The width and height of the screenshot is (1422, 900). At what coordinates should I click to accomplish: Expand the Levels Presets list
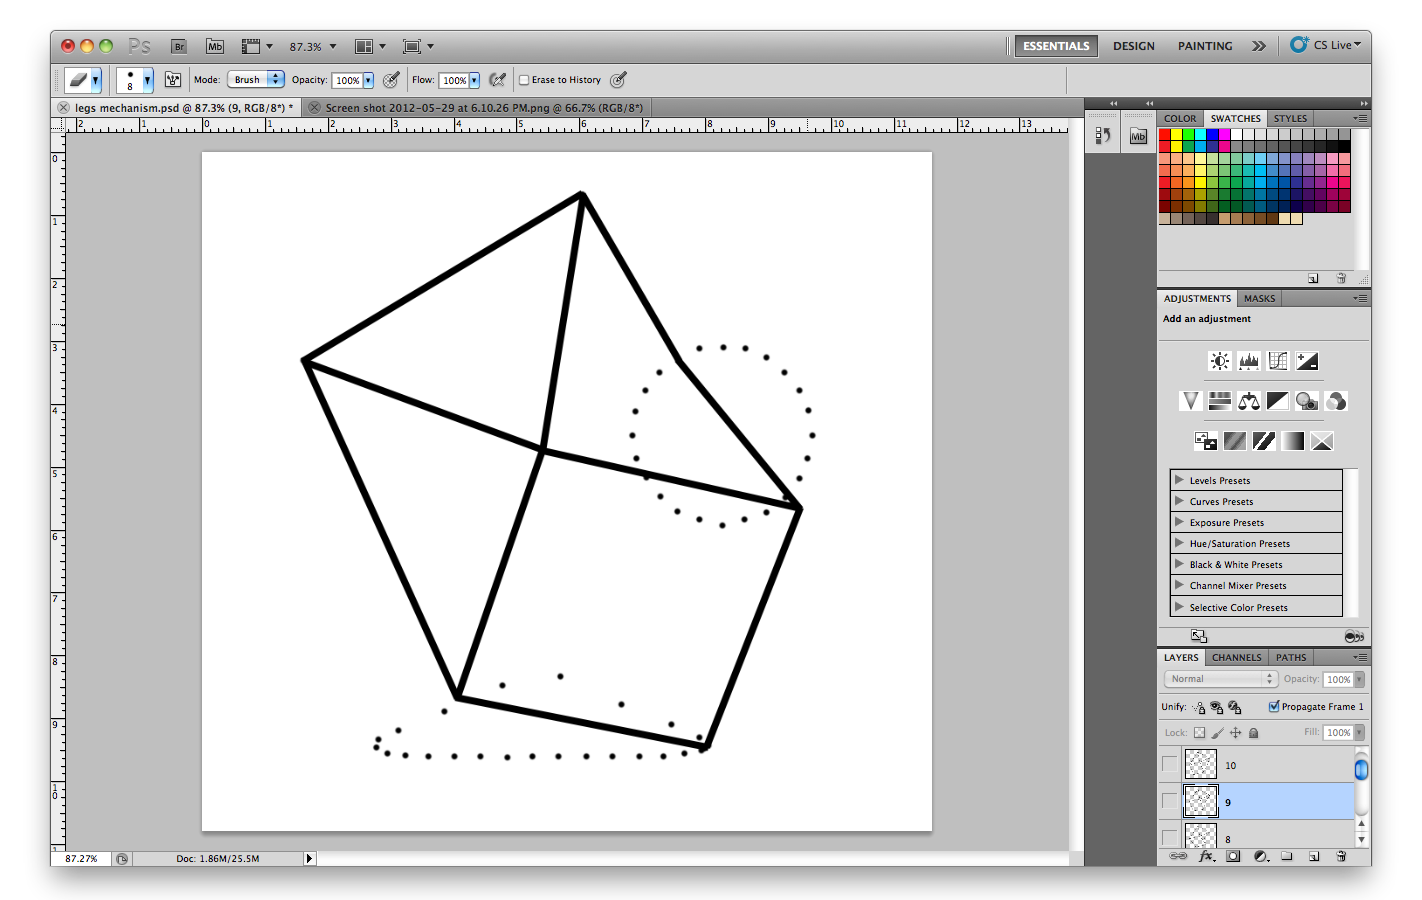(x=1180, y=480)
